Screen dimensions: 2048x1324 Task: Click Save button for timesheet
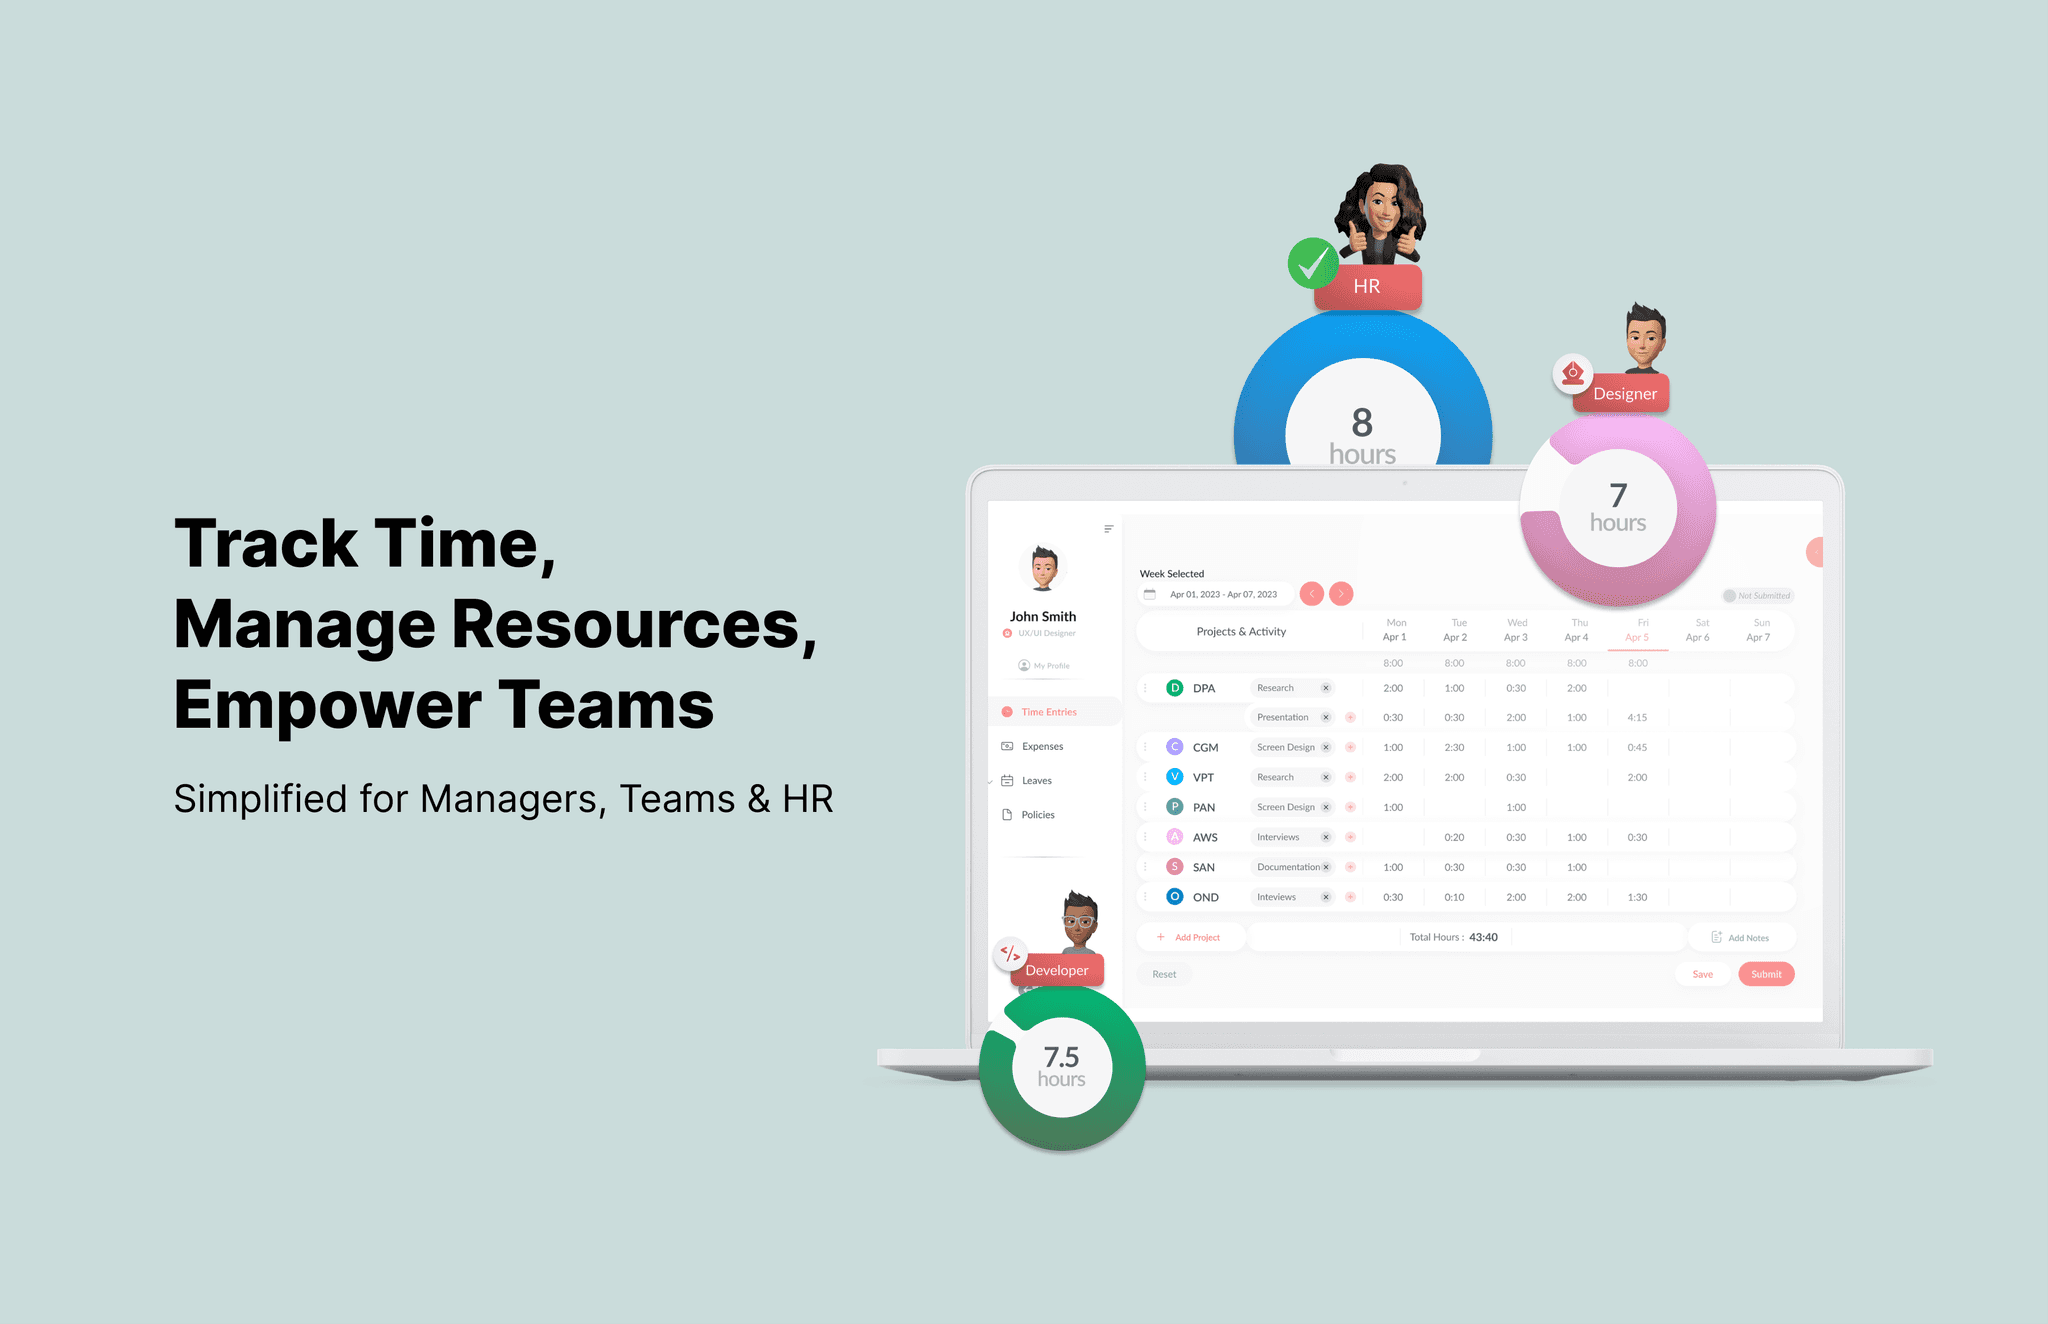[1702, 975]
